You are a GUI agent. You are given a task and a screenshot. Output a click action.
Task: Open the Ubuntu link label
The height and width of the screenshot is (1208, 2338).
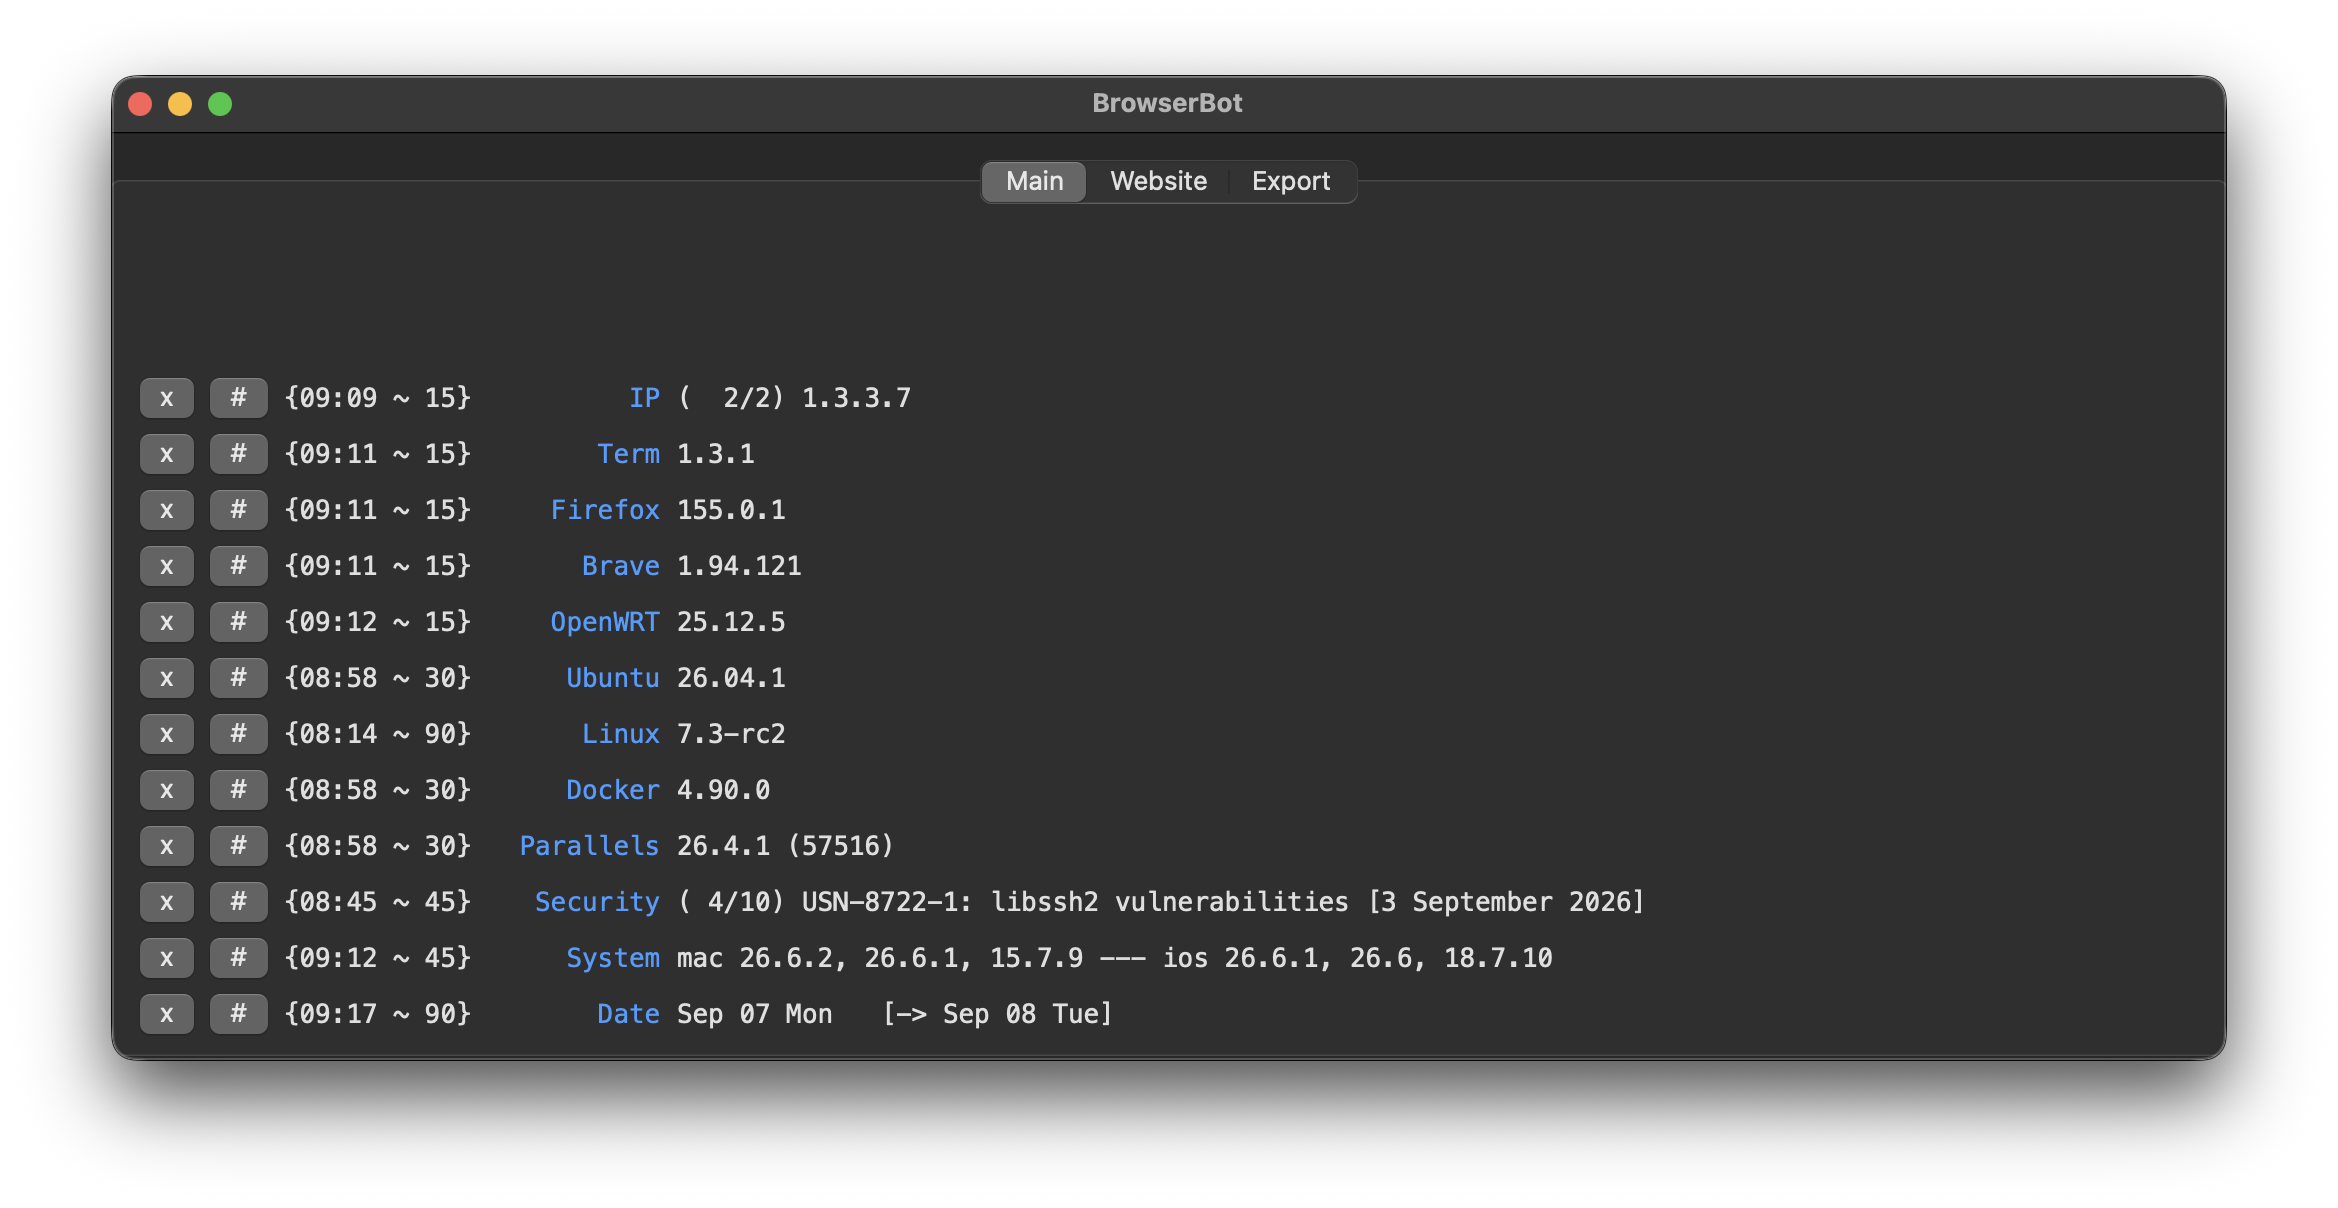(x=612, y=678)
